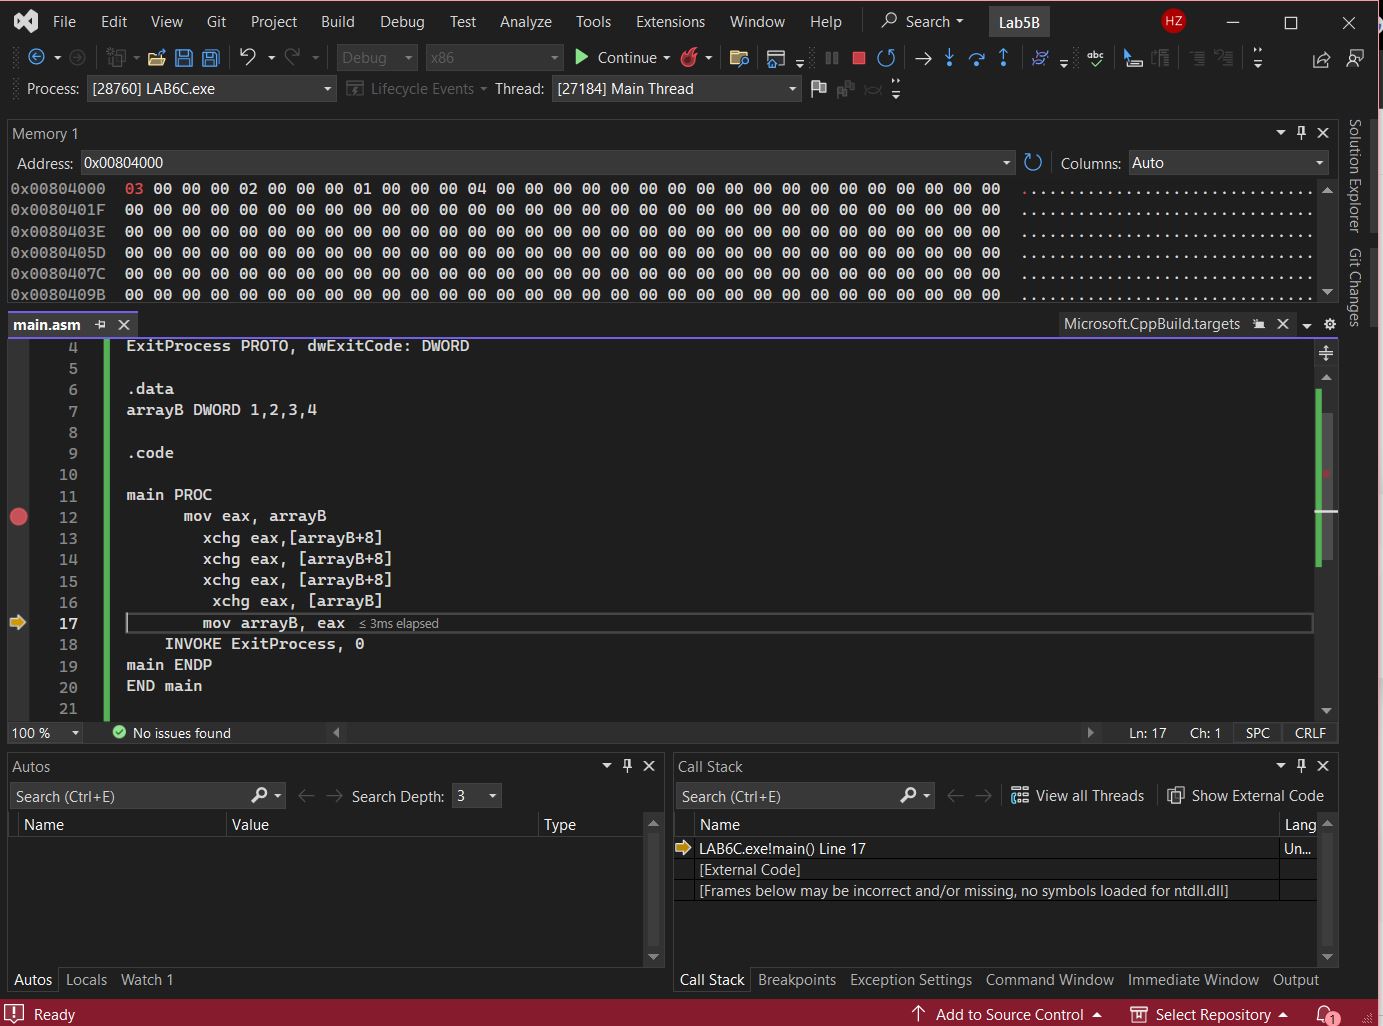Image resolution: width=1383 pixels, height=1026 pixels.
Task: Click the Step Into arrow icon
Action: click(x=949, y=58)
